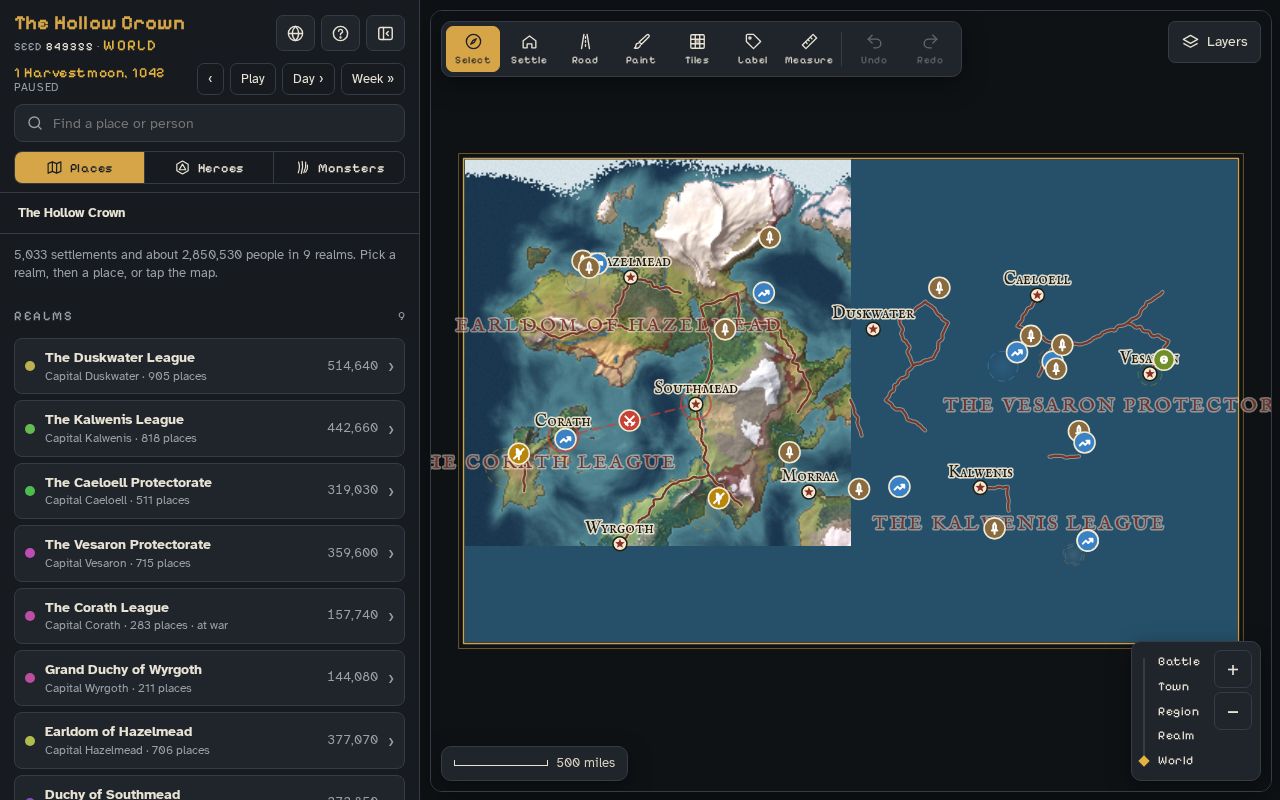The height and width of the screenshot is (800, 1280).
Task: Open the Layers panel
Action: coord(1214,42)
